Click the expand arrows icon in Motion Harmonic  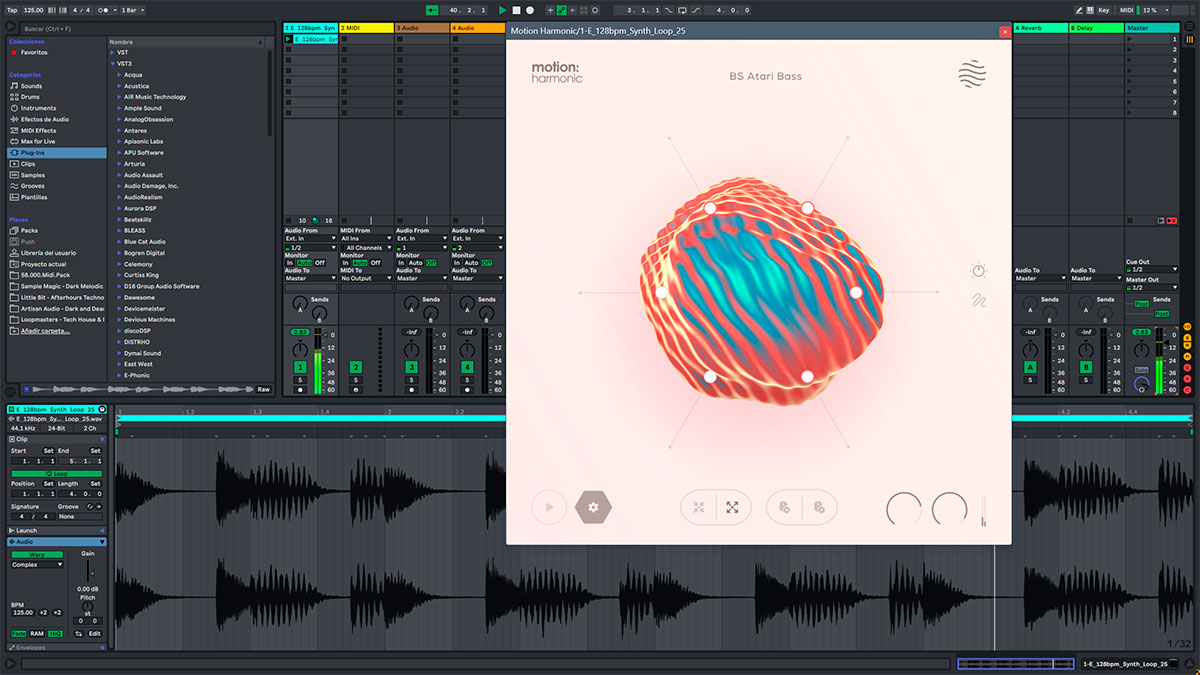pos(732,507)
